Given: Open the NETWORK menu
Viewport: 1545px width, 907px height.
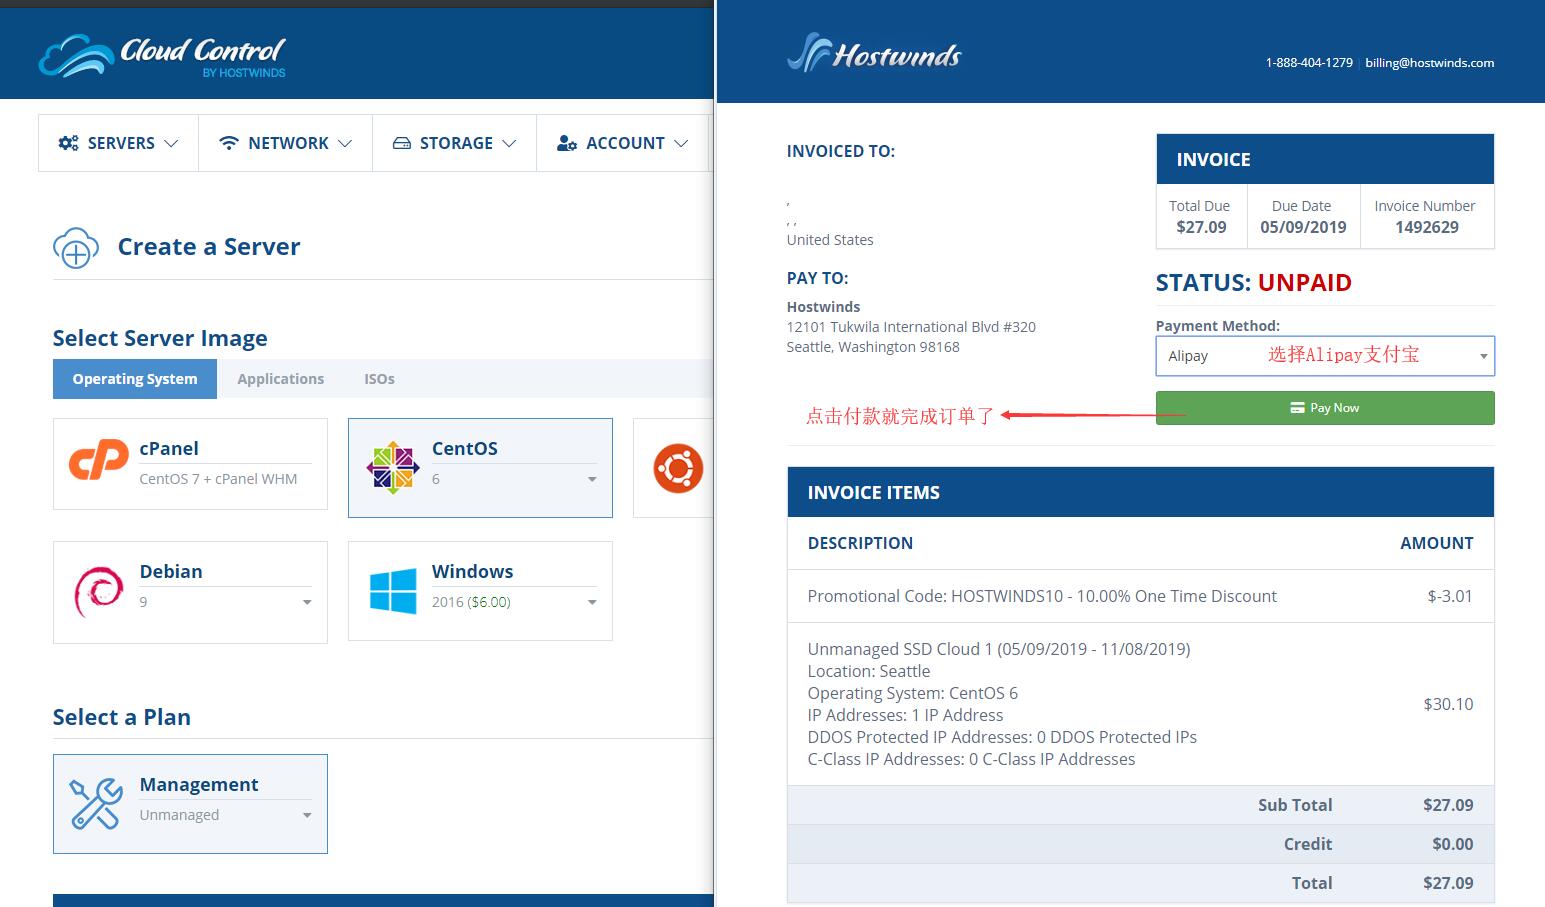Looking at the screenshot, I should click(x=285, y=143).
